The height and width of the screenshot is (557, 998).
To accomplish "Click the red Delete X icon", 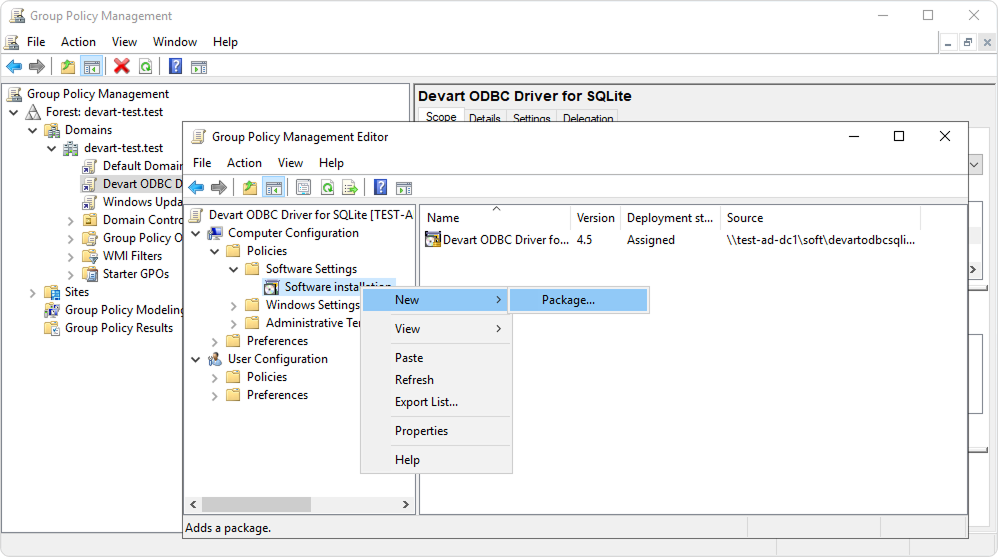I will click(x=122, y=66).
